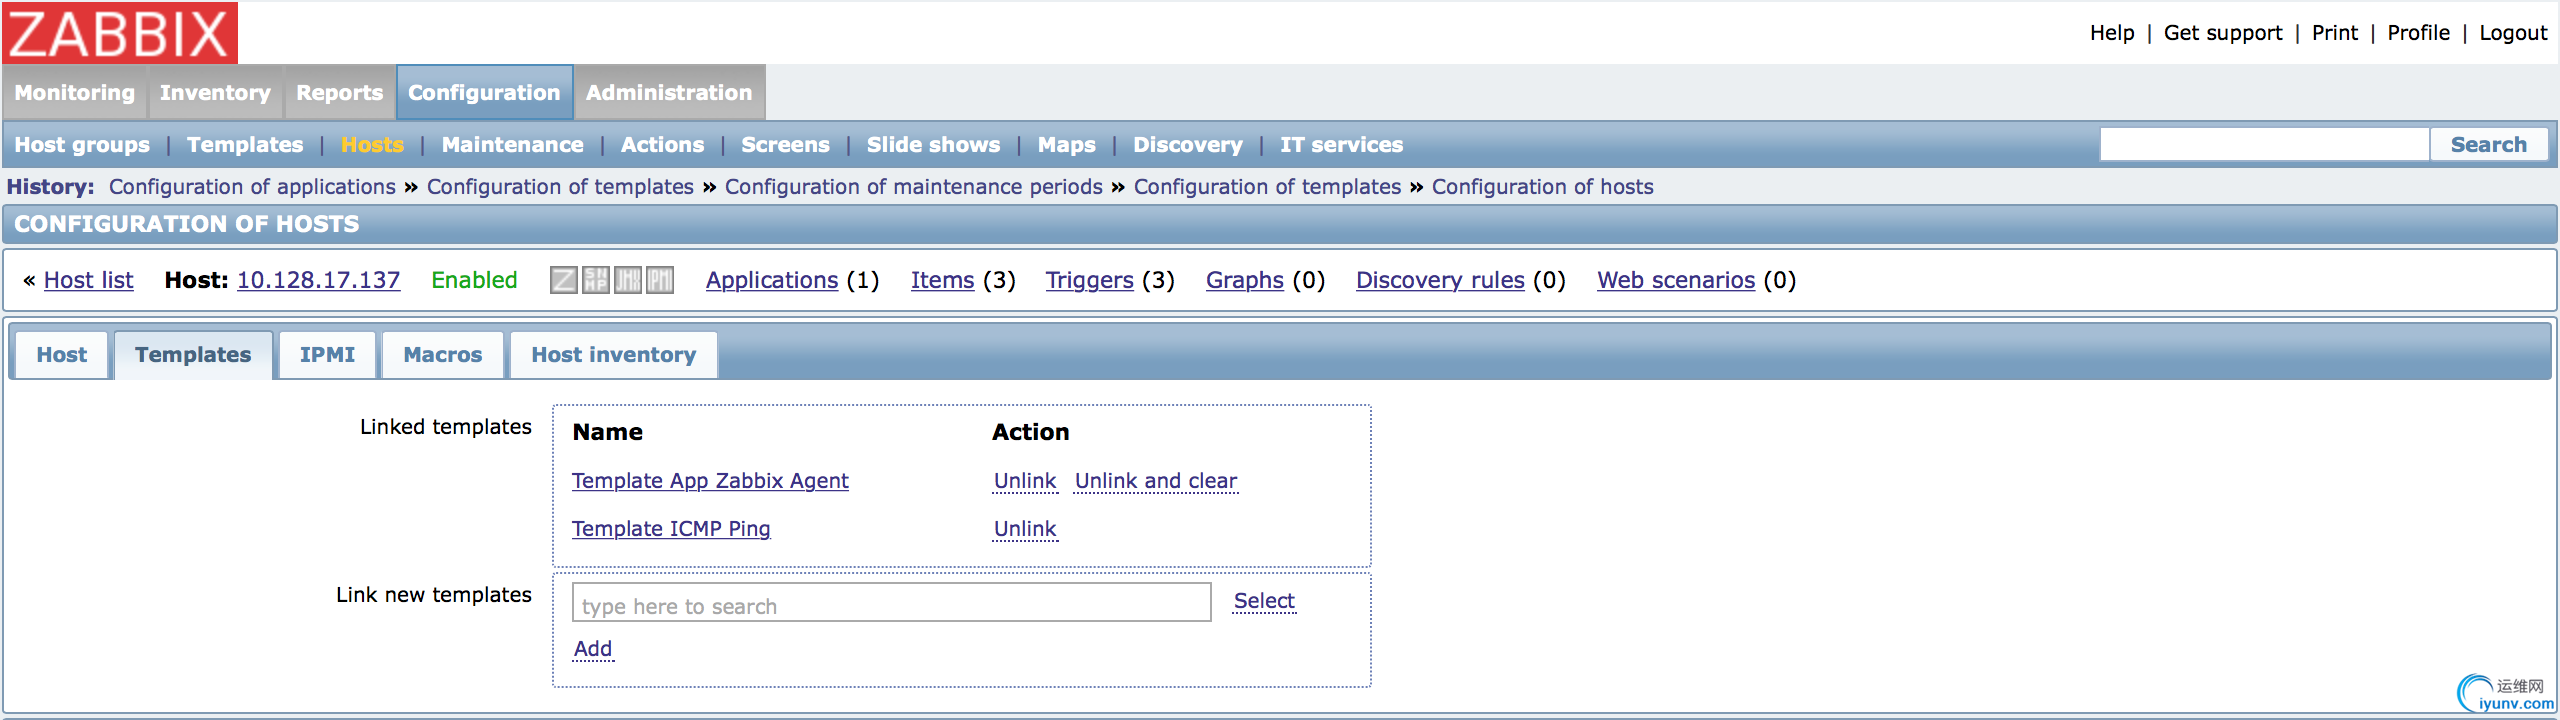The width and height of the screenshot is (2560, 720).
Task: Open the host's Graphs
Action: (1244, 280)
